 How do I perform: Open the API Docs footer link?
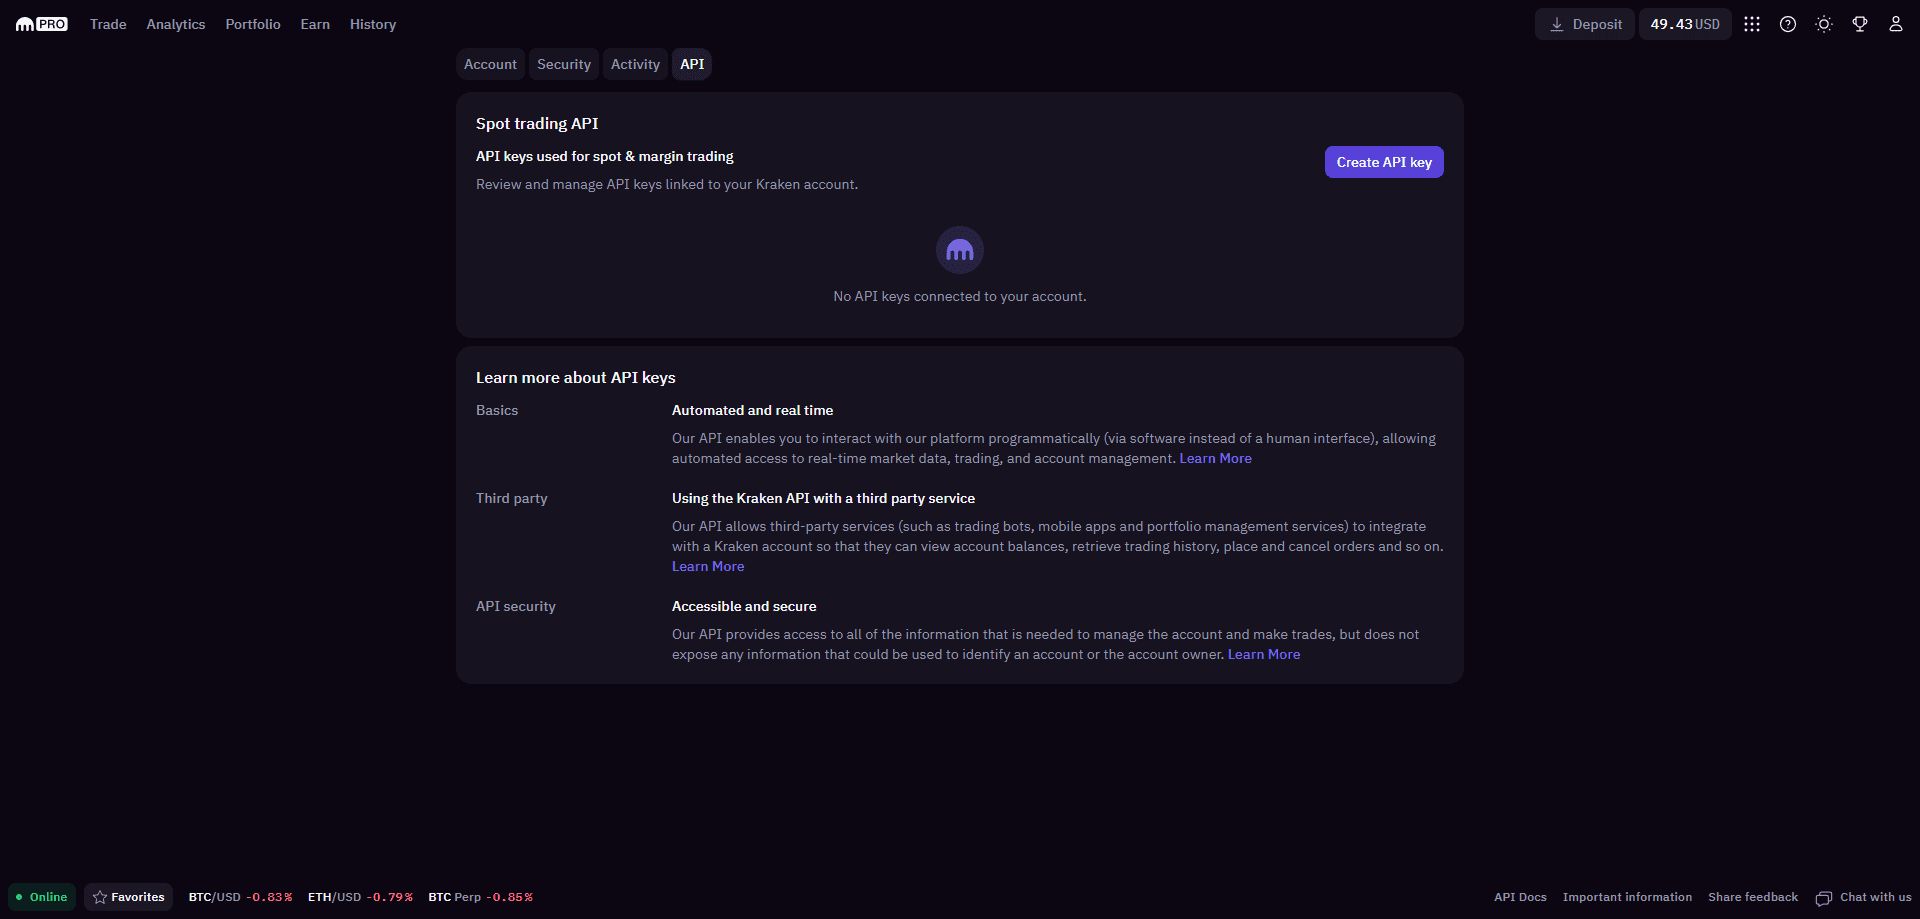click(1520, 897)
